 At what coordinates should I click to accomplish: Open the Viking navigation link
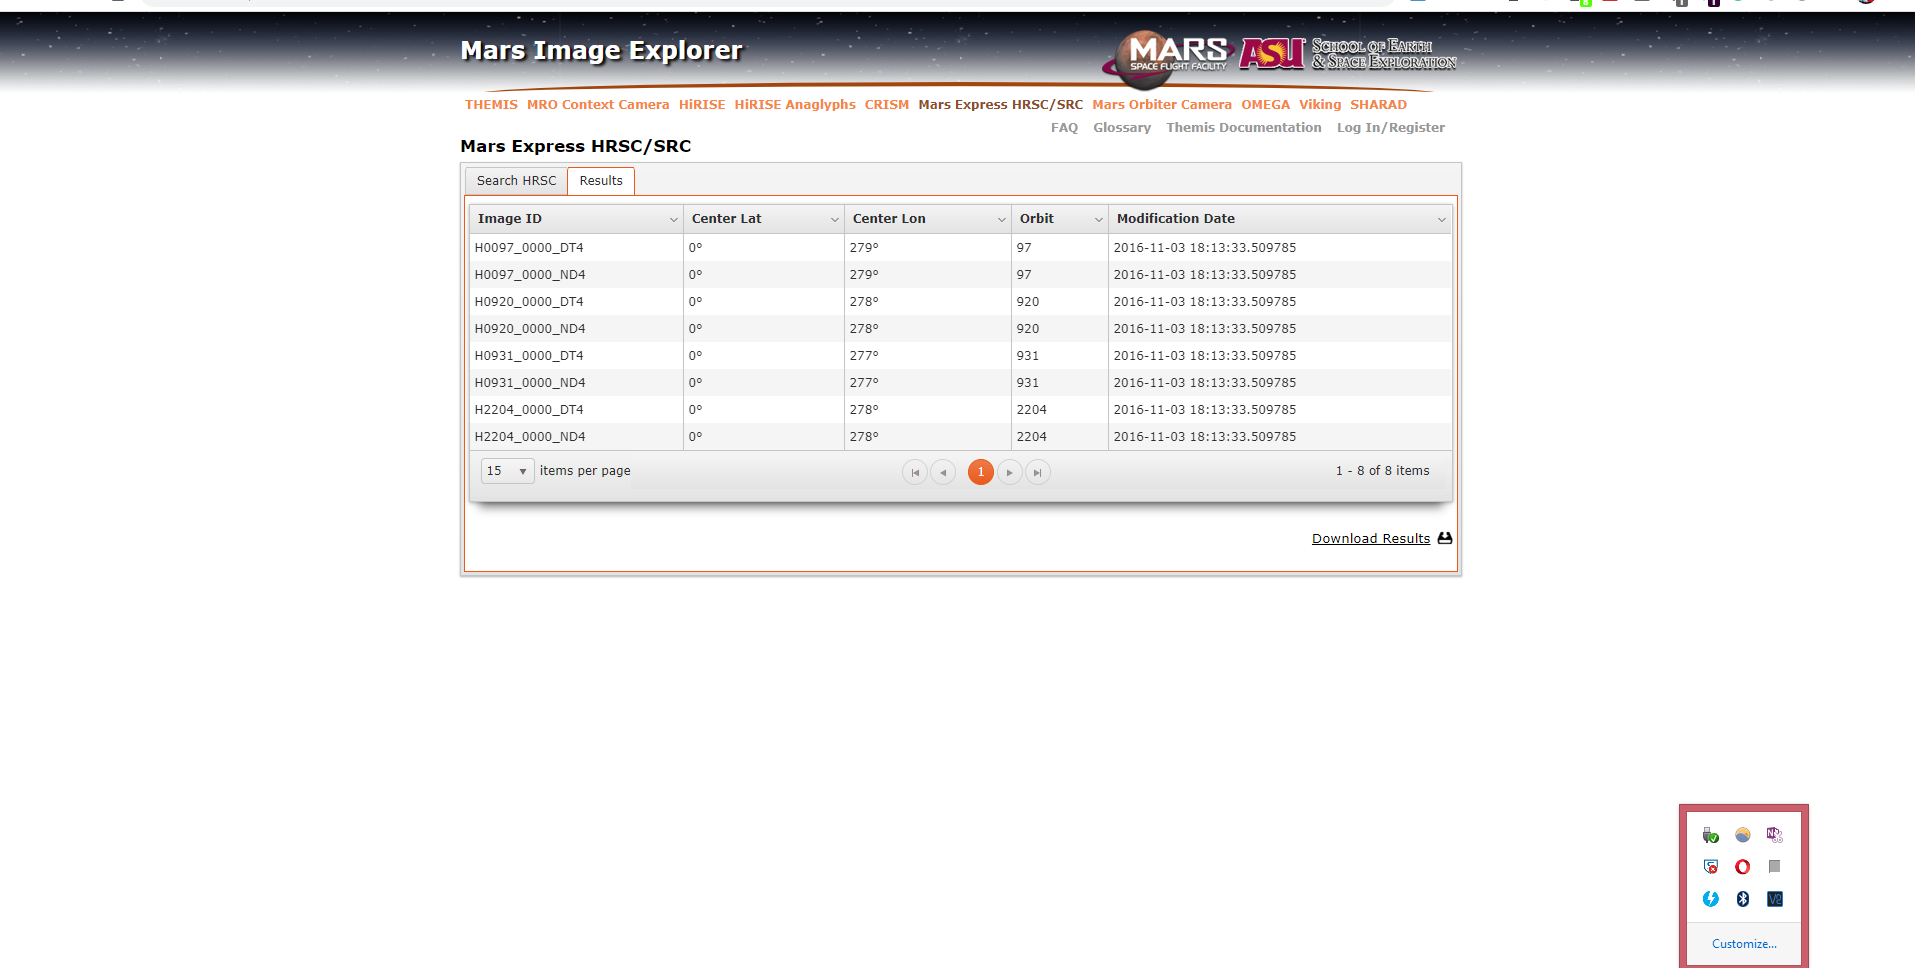click(1320, 105)
